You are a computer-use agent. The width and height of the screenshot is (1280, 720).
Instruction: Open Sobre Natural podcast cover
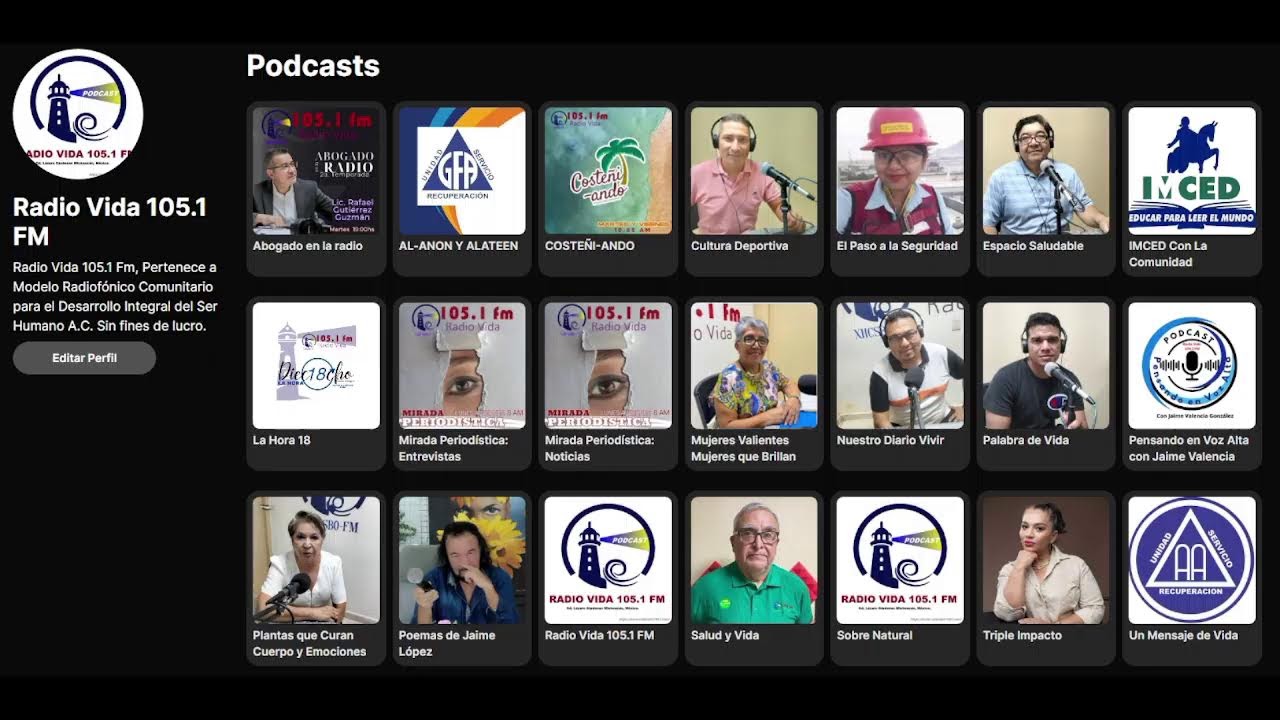[900, 561]
